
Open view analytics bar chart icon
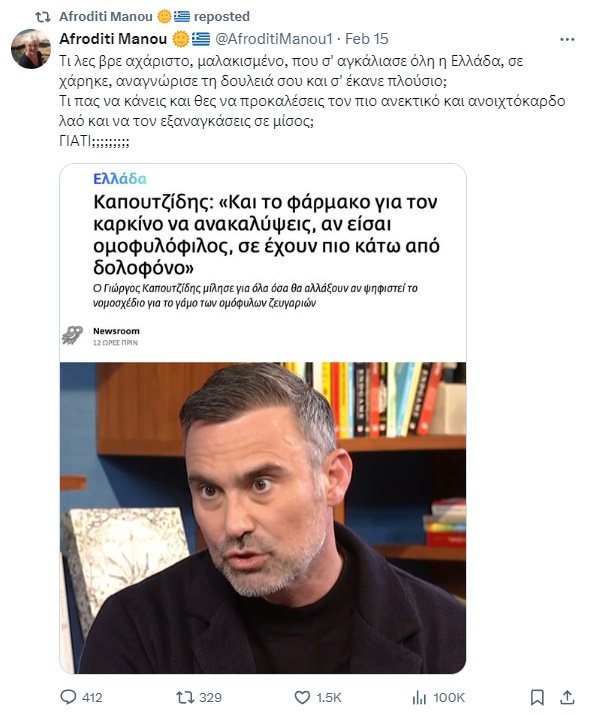pos(419,697)
